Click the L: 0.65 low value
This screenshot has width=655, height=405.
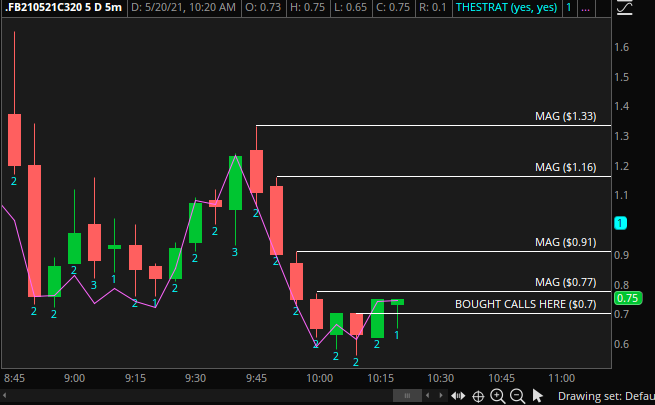[x=350, y=8]
